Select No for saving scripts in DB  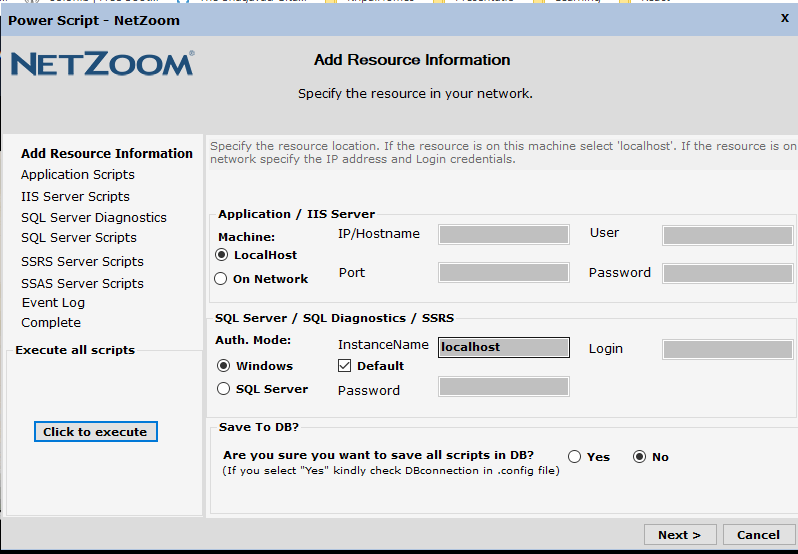point(639,456)
